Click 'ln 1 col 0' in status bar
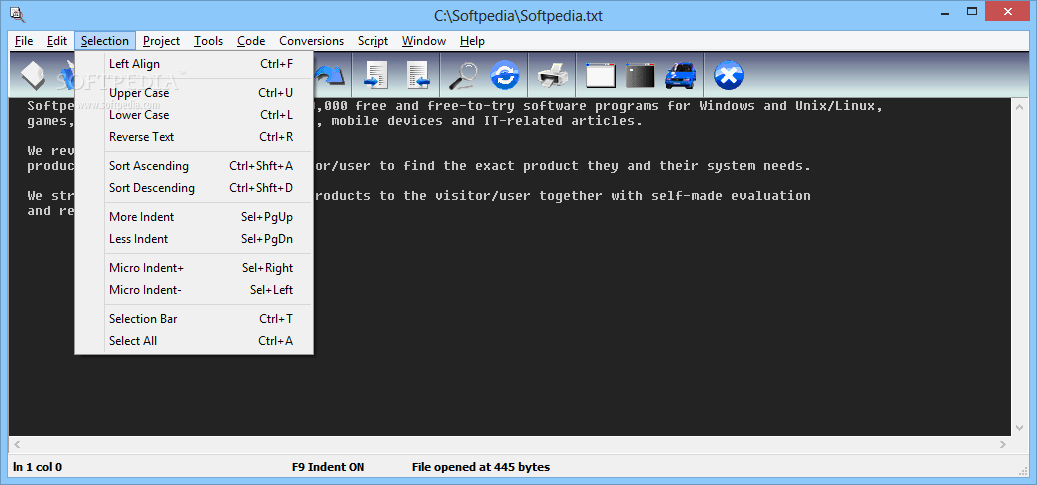The image size is (1037, 485). pos(38,467)
